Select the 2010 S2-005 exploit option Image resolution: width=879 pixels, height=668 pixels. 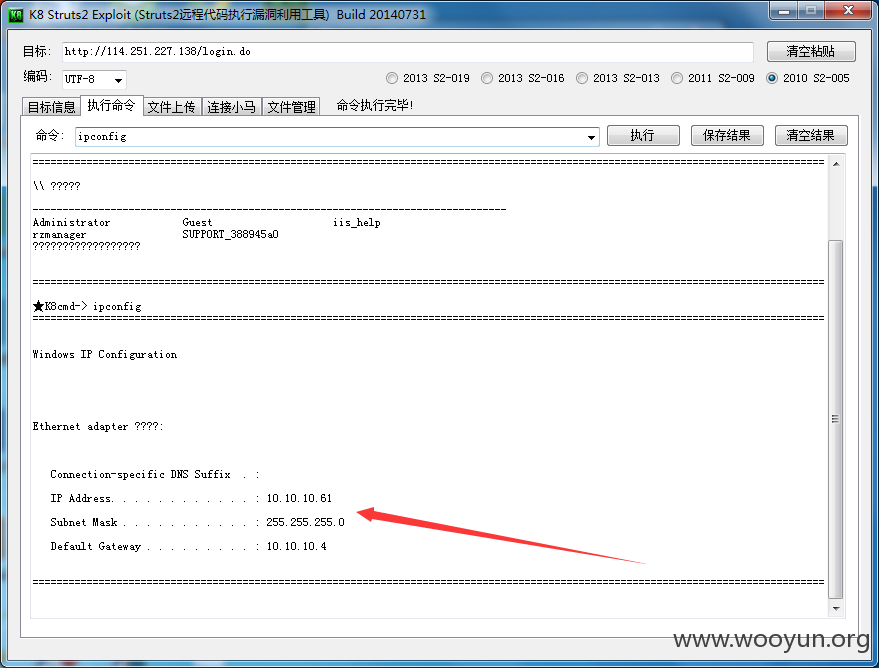[x=808, y=78]
